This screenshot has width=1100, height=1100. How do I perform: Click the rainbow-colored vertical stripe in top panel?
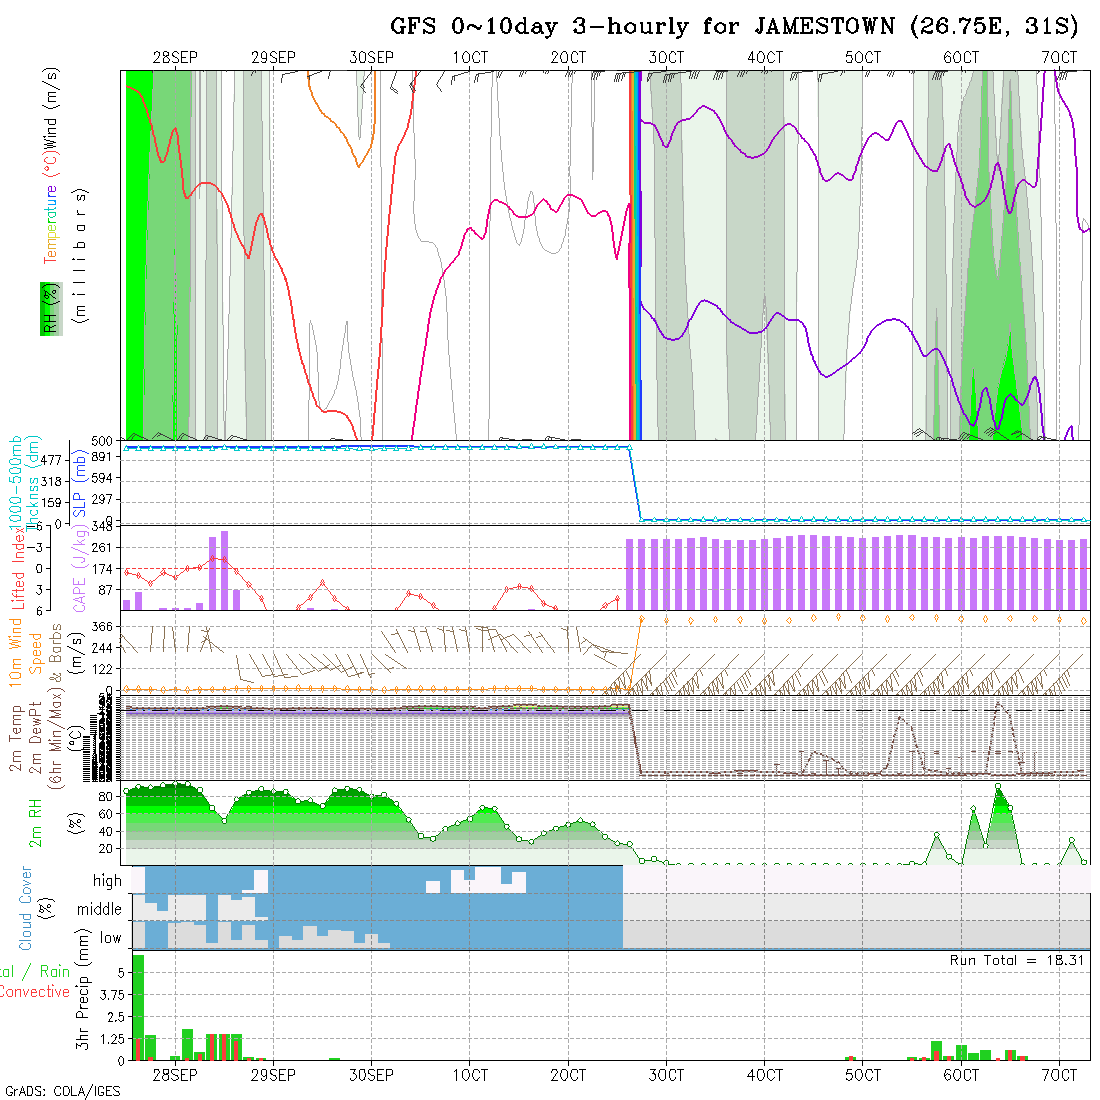pyautogui.click(x=634, y=255)
